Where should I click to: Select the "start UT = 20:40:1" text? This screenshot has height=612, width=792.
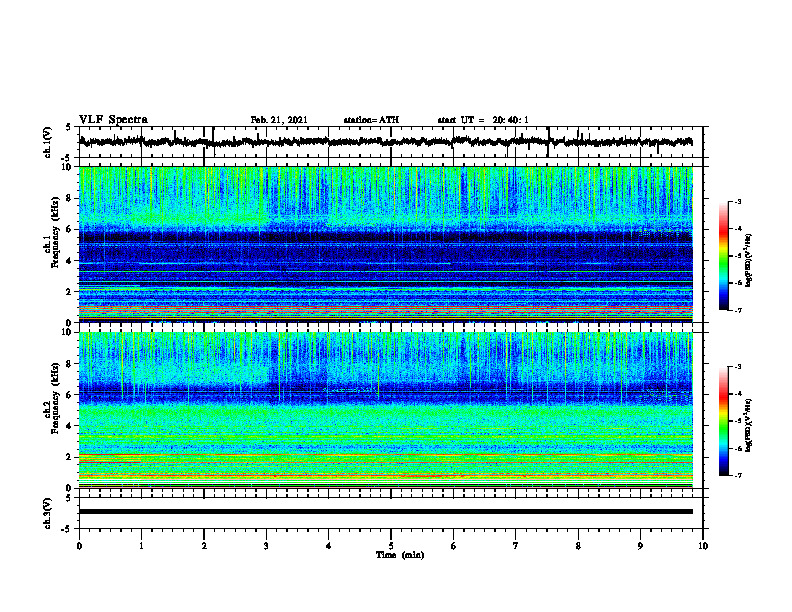click(483, 120)
